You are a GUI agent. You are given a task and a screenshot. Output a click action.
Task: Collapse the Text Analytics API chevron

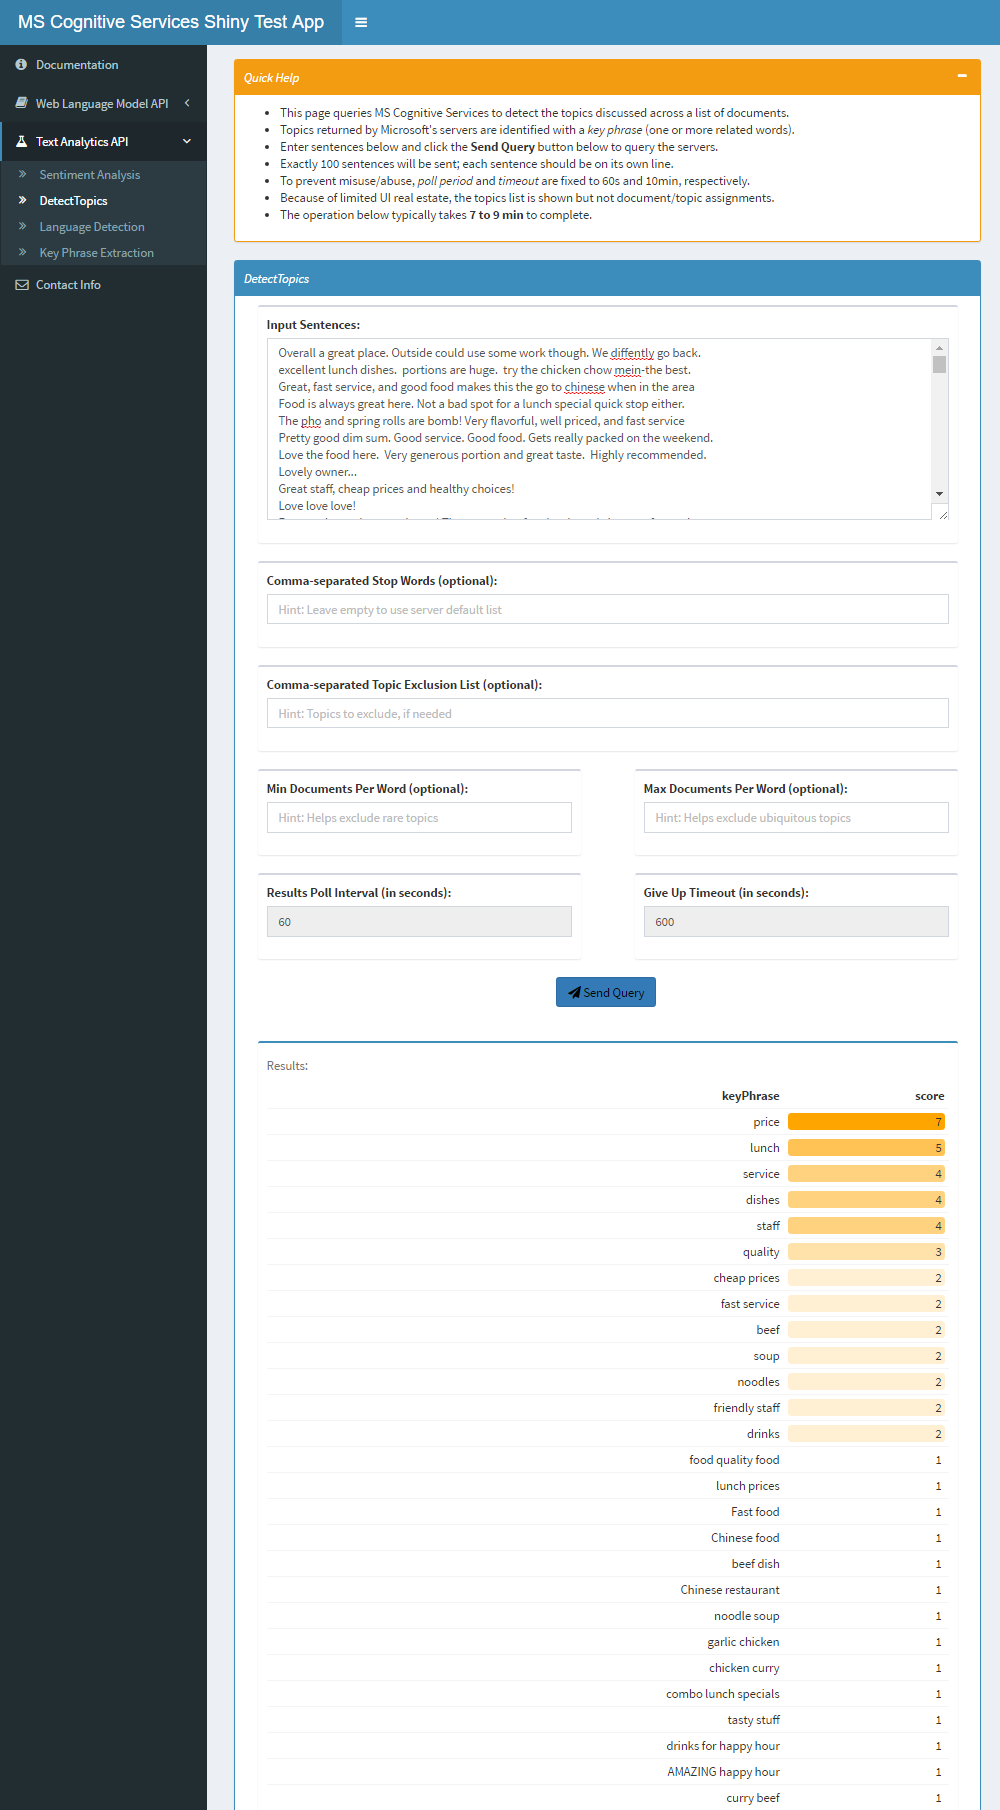(187, 141)
